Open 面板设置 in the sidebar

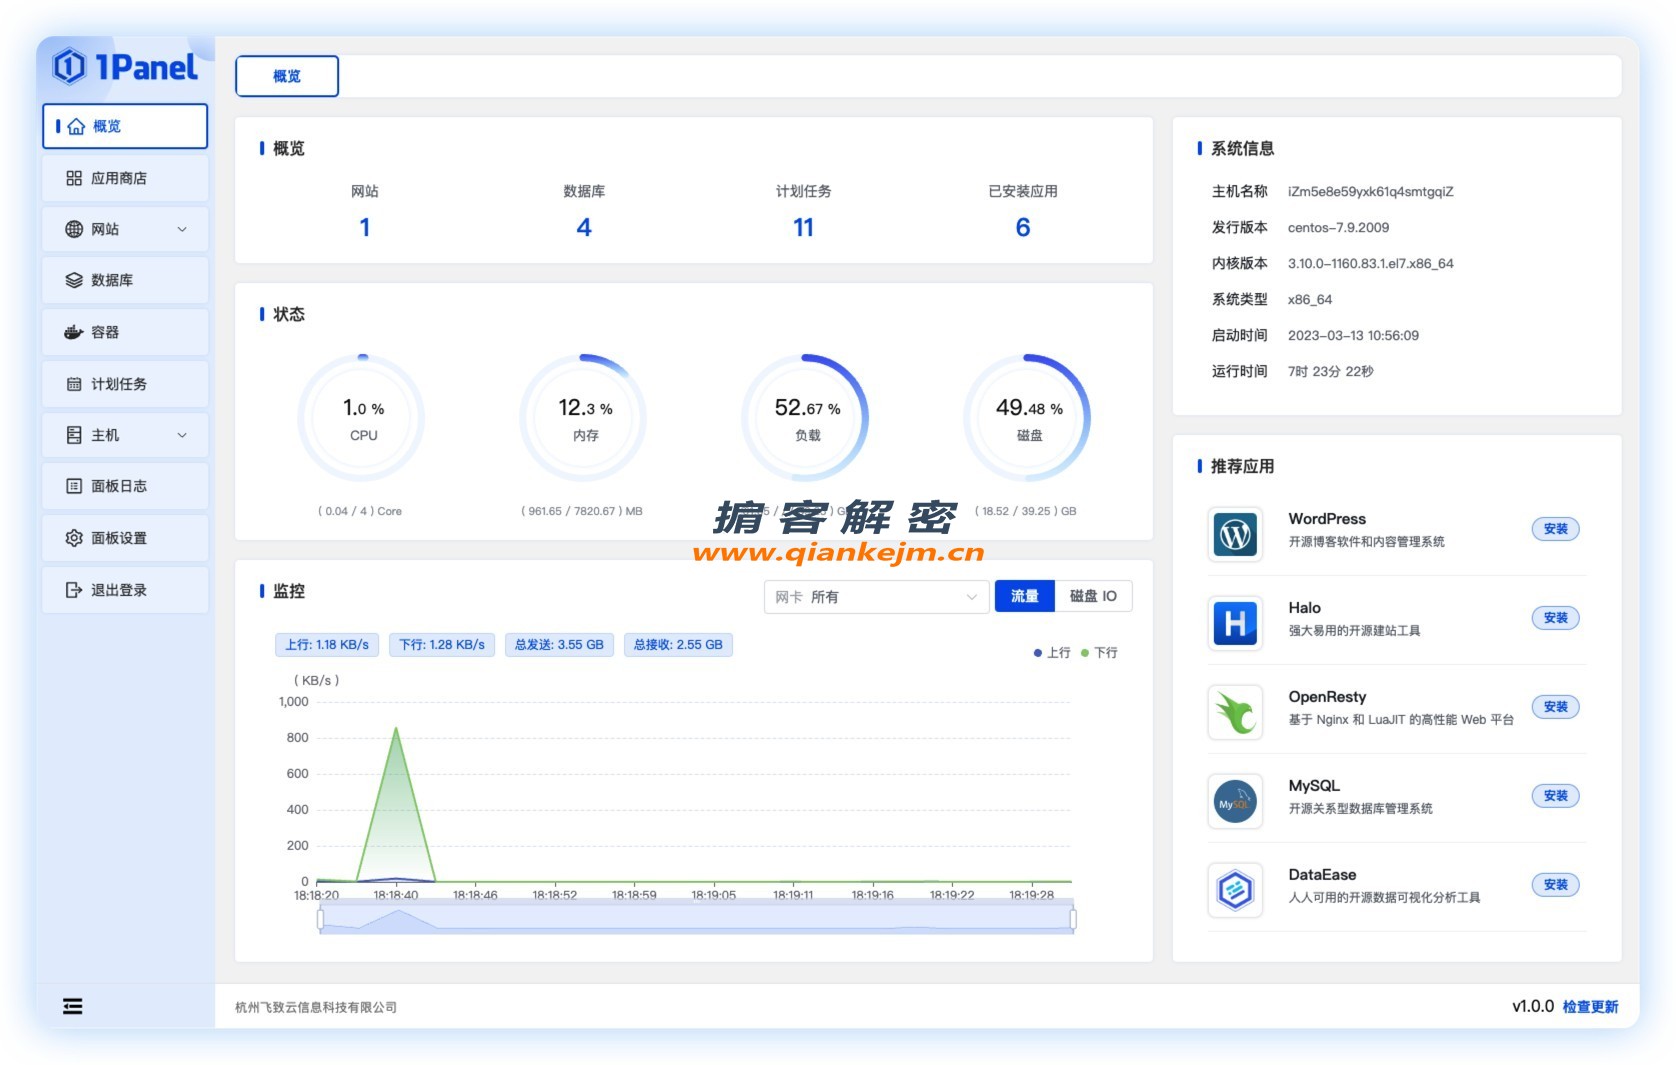(125, 538)
